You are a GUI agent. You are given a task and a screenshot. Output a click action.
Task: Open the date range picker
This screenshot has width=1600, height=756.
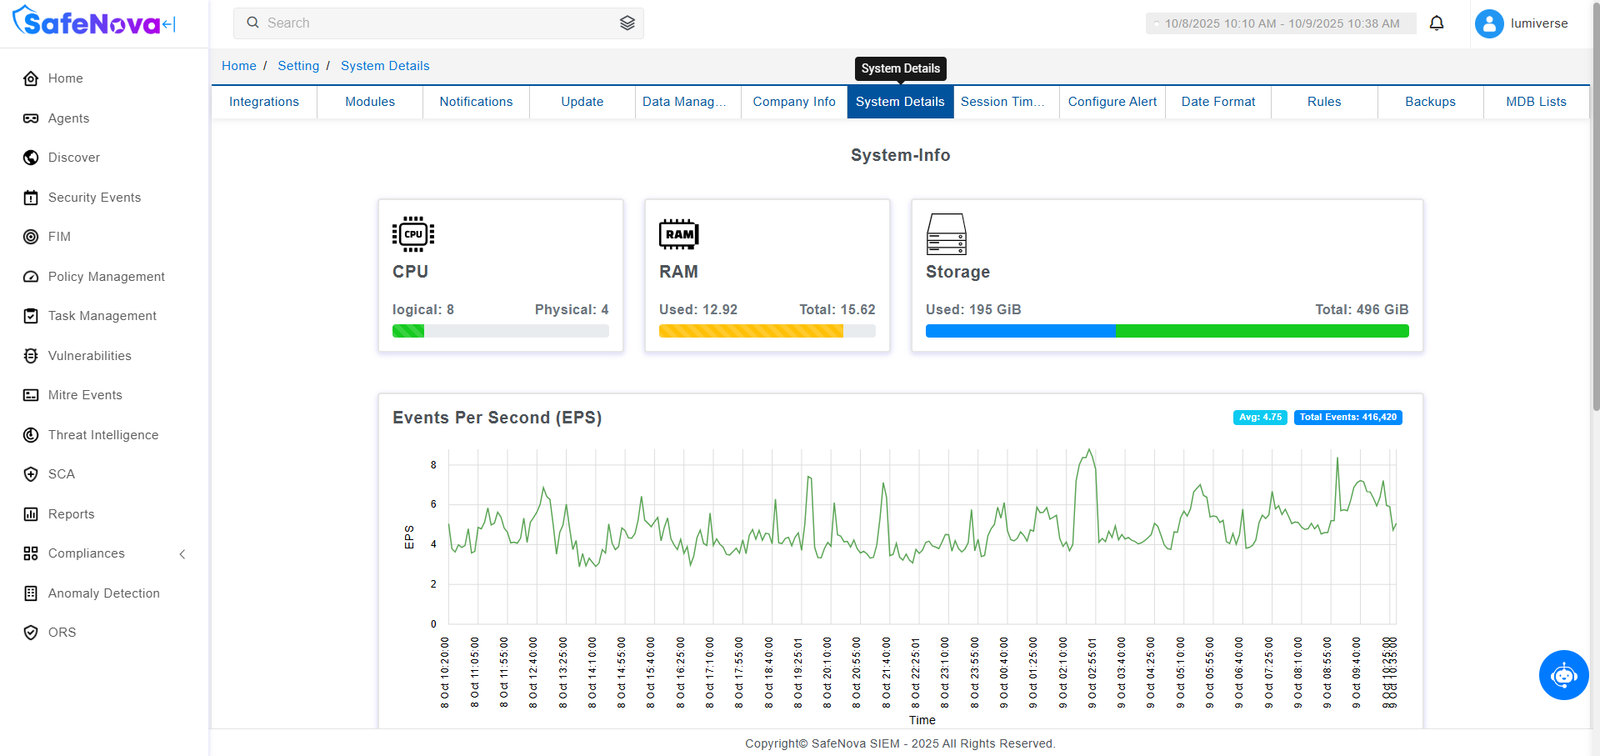click(x=1281, y=24)
